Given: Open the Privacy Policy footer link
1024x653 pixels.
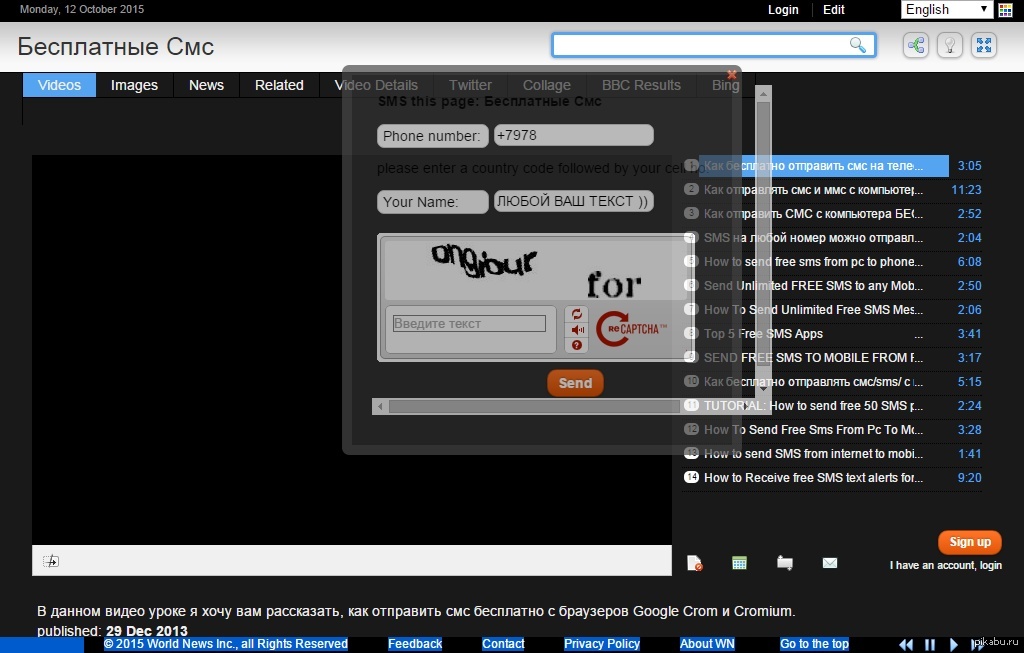Looking at the screenshot, I should point(601,644).
